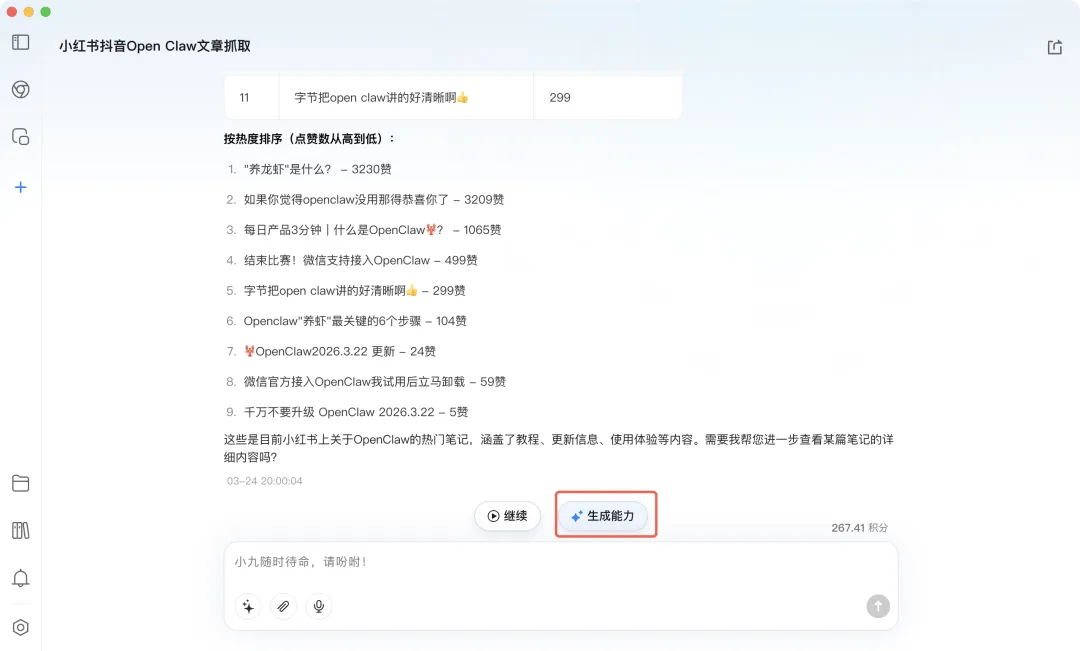
Task: Click list item 结束比赛！微信支持接入OpenClaw
Action: (360, 260)
